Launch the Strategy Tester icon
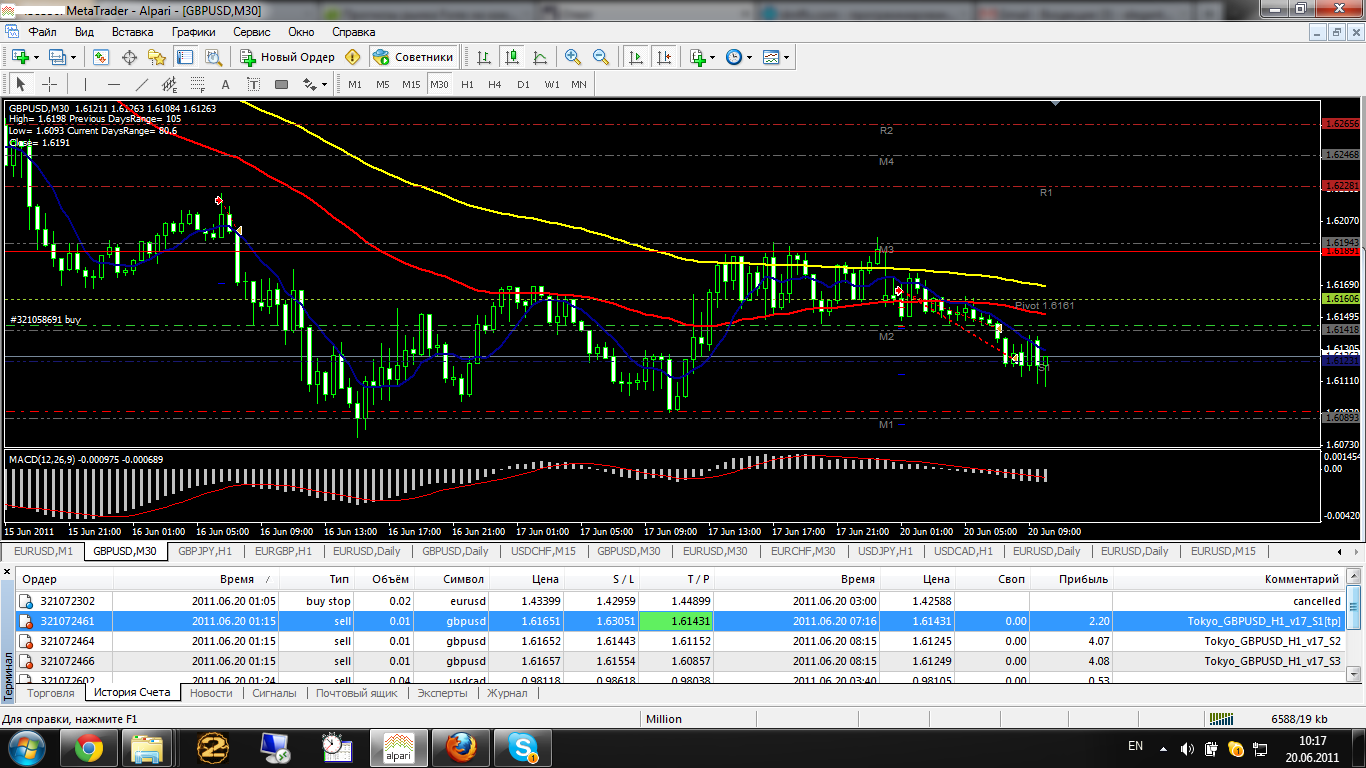The height and width of the screenshot is (768, 1366). click(212, 57)
